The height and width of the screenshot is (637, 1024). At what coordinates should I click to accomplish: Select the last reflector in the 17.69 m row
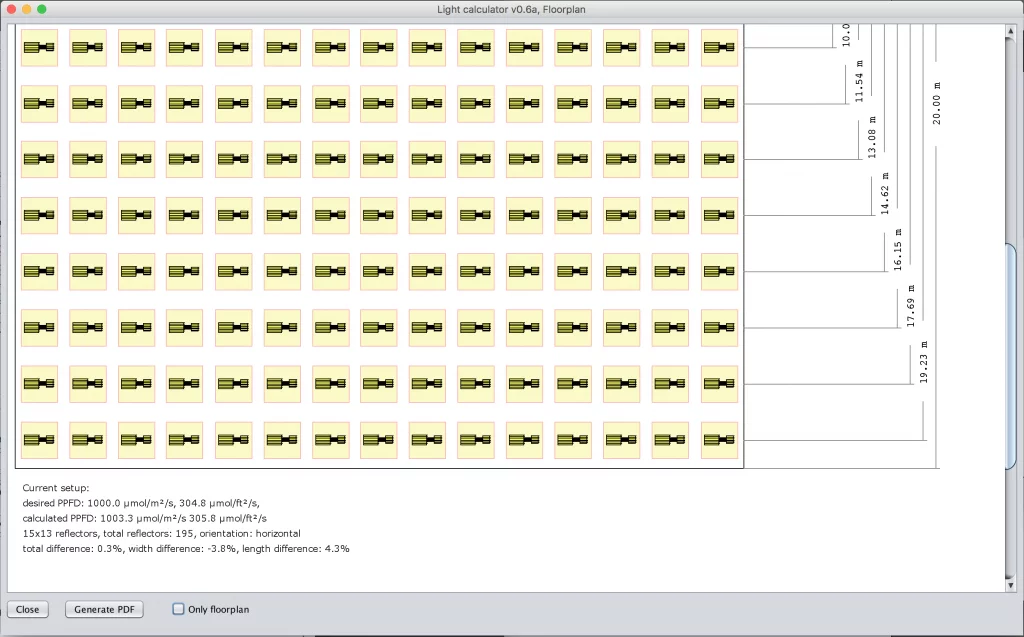719,328
